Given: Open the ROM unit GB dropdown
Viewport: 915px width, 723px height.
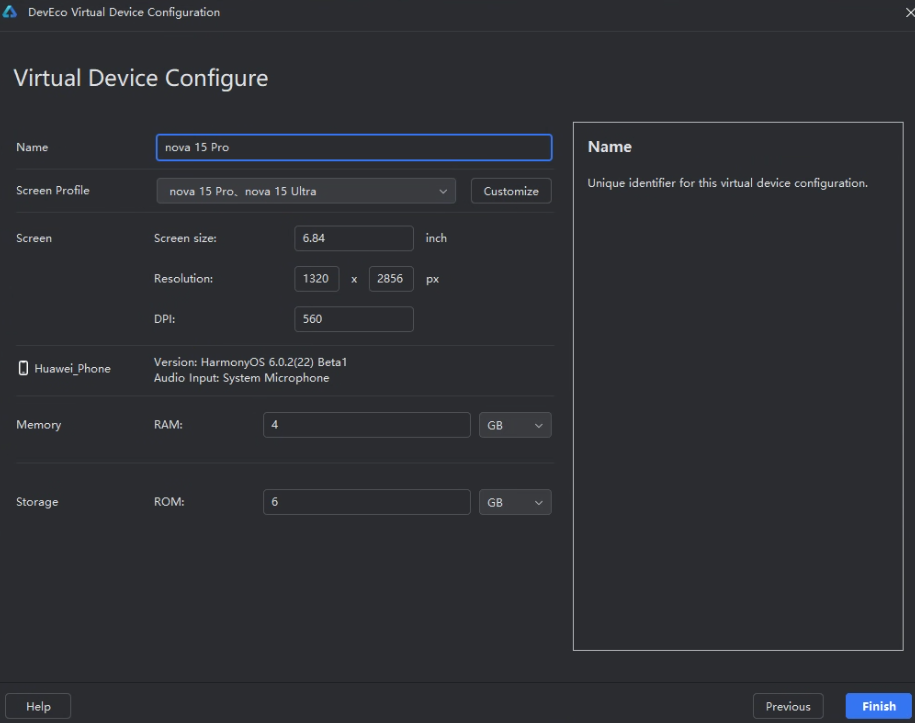Looking at the screenshot, I should (515, 502).
